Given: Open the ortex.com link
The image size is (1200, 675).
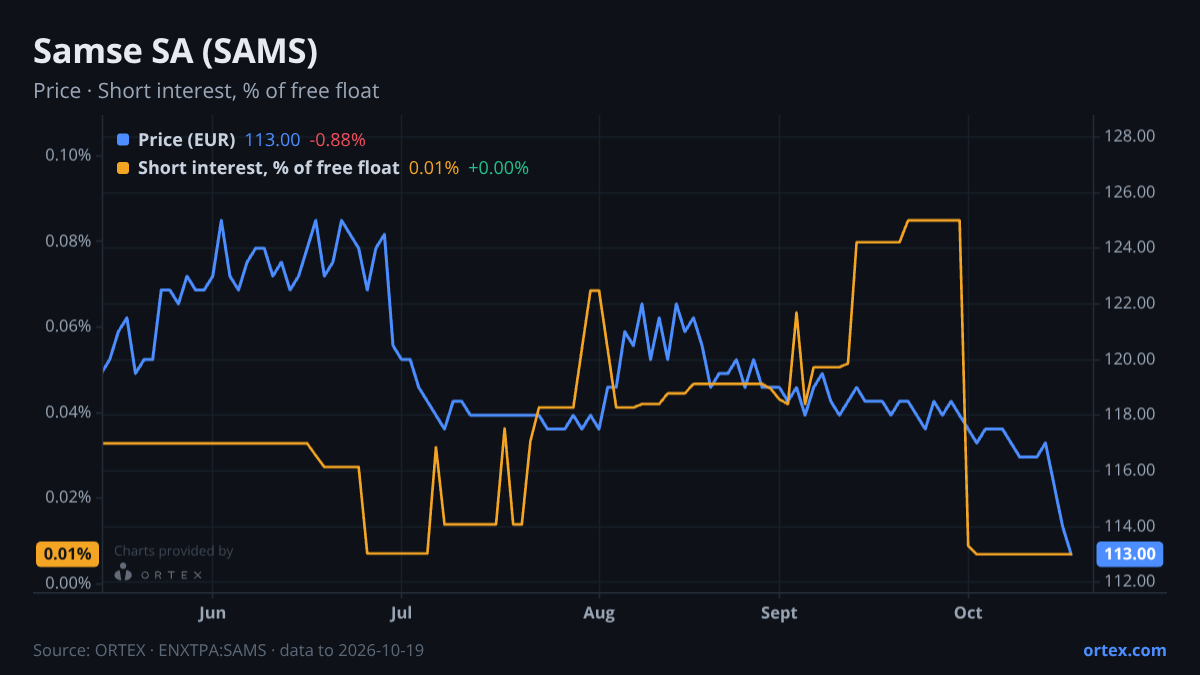Looking at the screenshot, I should 1124,650.
